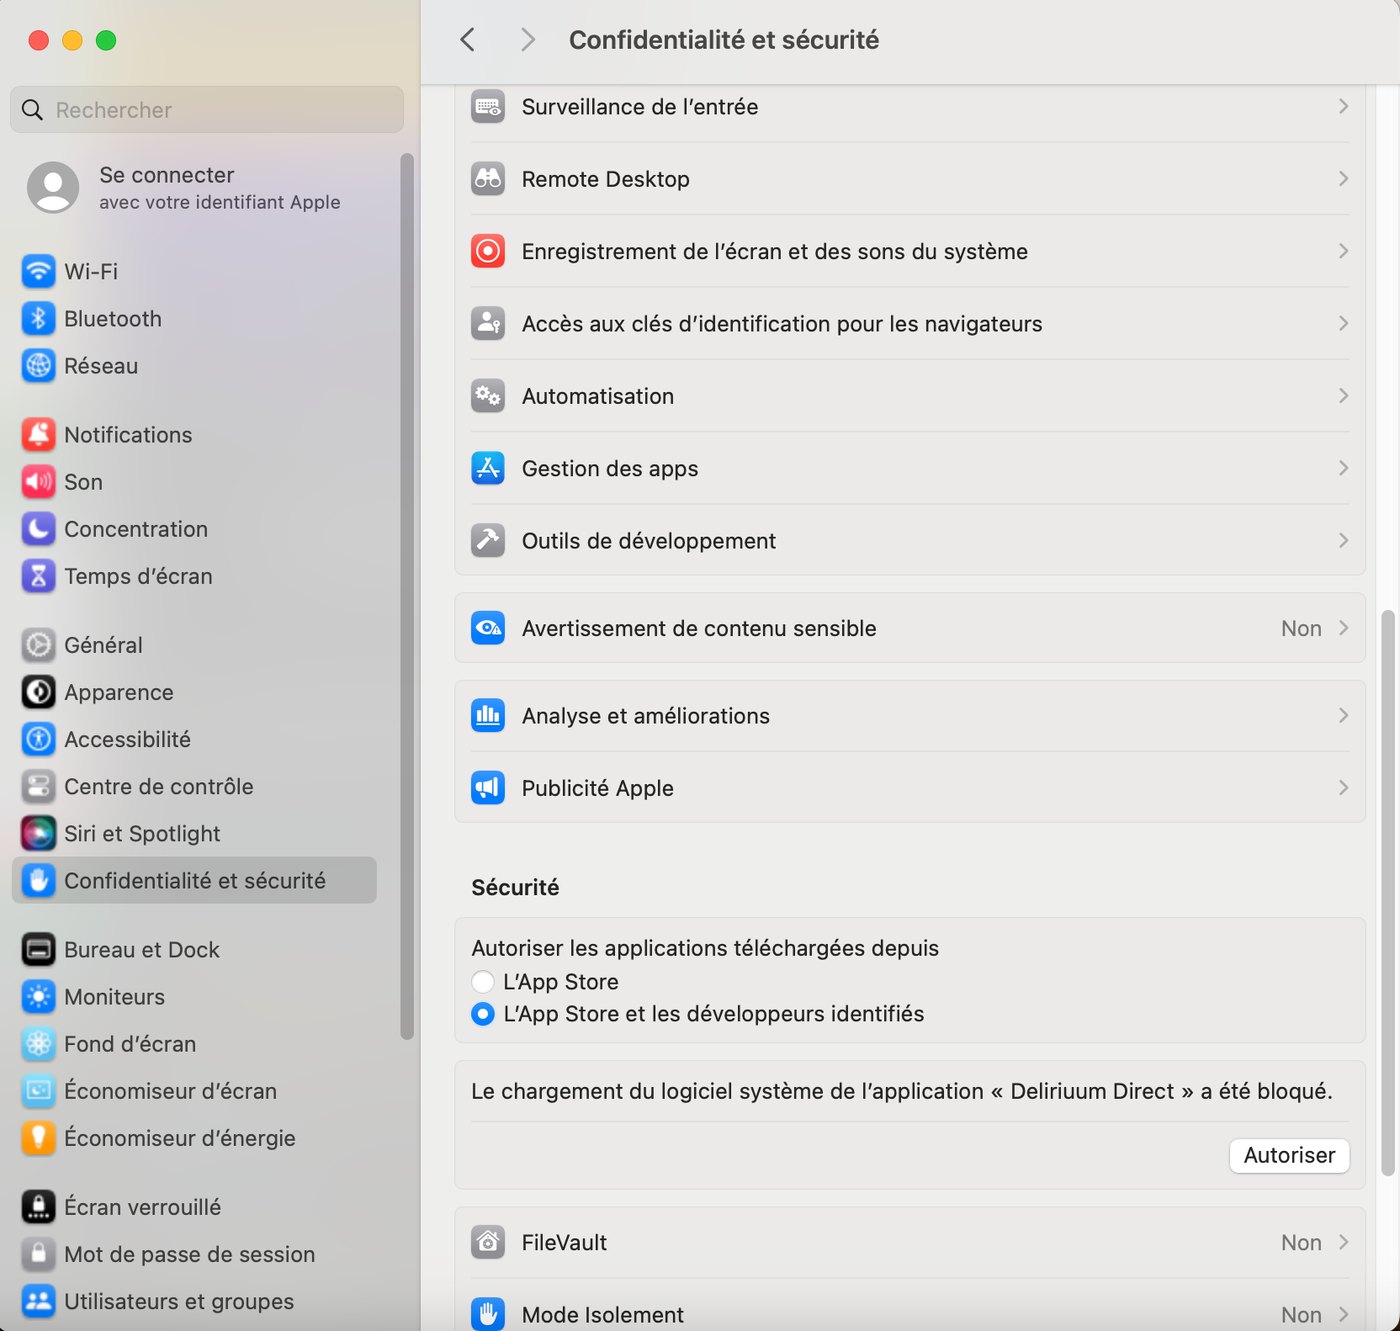Select the Concentration moon icon
Image resolution: width=1400 pixels, height=1331 pixels.
tap(38, 528)
